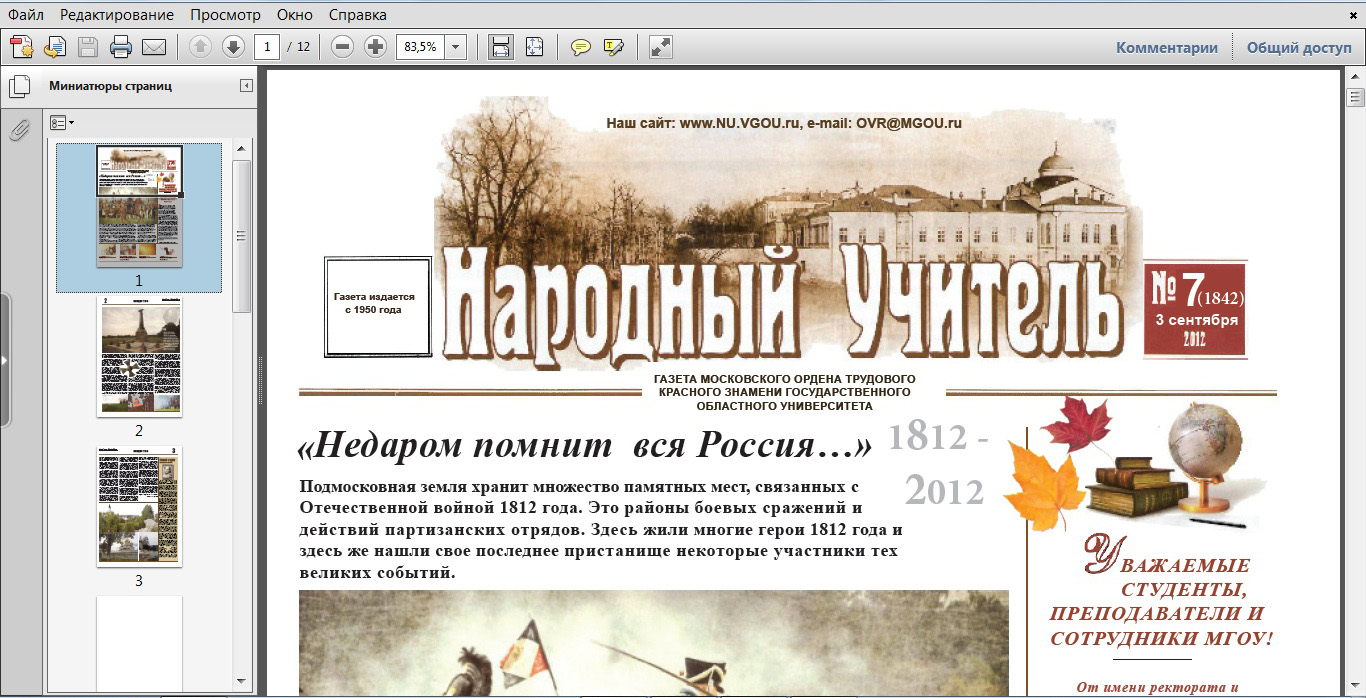This screenshot has width=1366, height=698.
Task: Click the Create PDF icon
Action: tap(22, 47)
